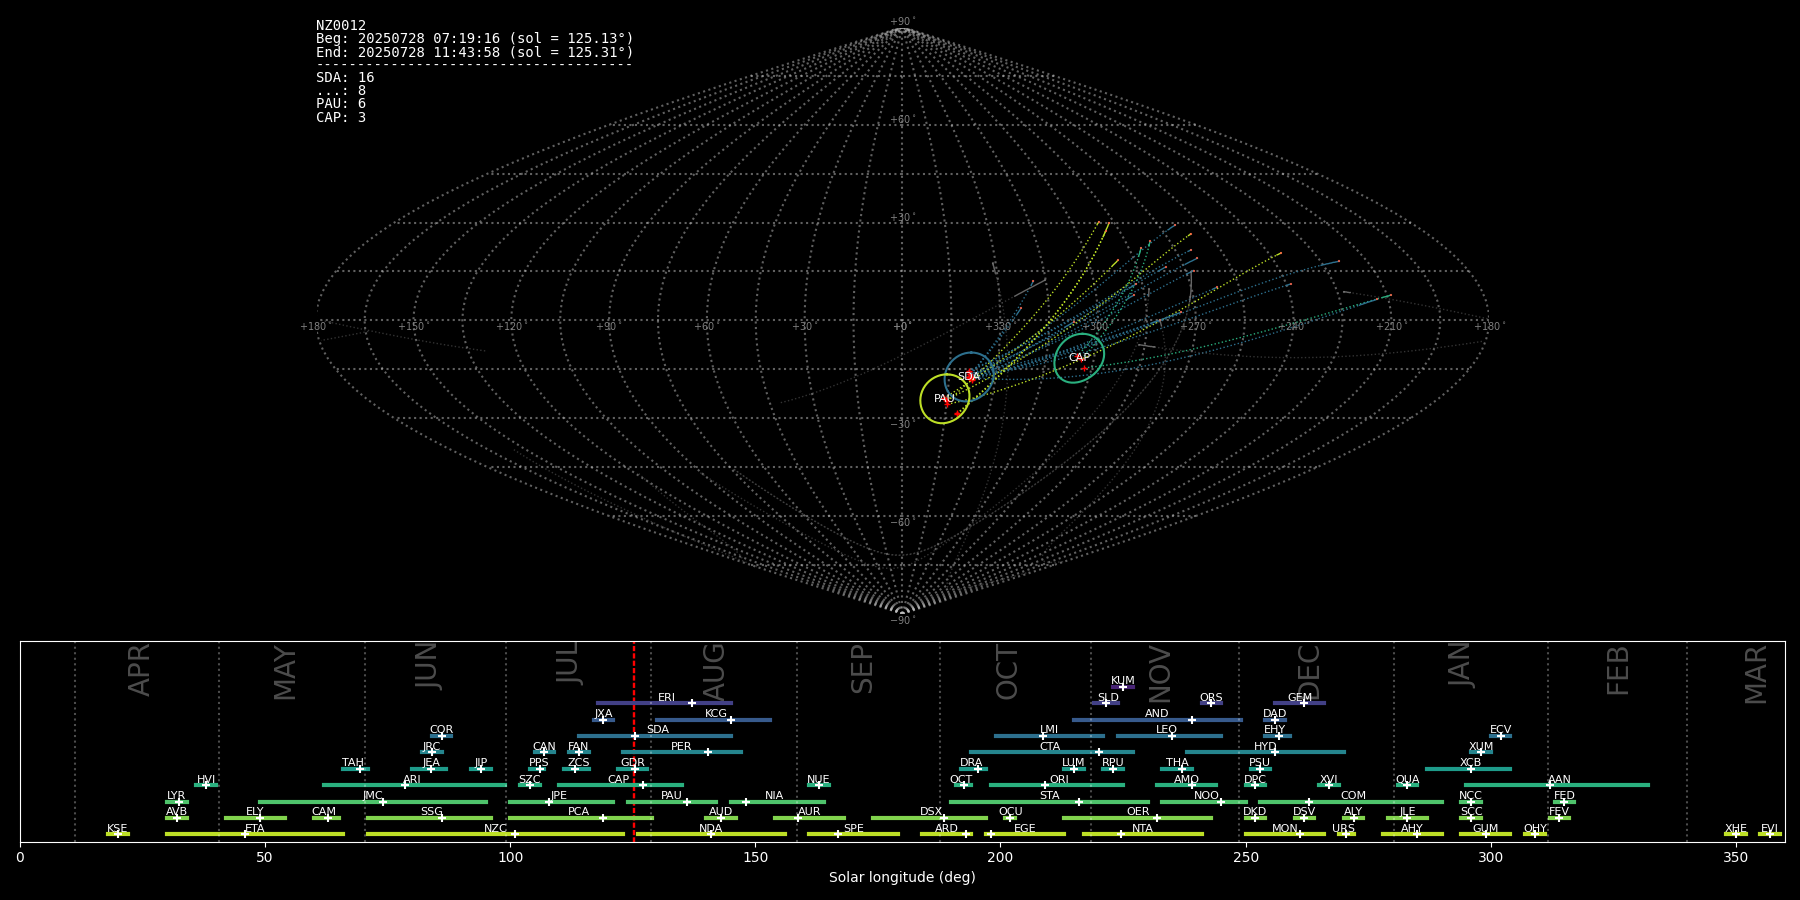This screenshot has height=900, width=1800.
Task: Click the ARI shower label in the timeline
Action: (412, 780)
